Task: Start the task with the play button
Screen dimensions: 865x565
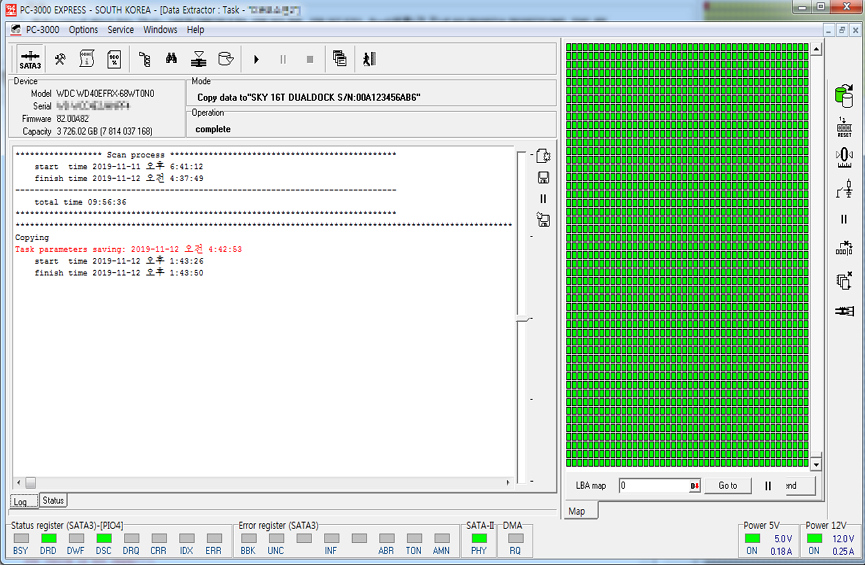Action: pos(256,59)
